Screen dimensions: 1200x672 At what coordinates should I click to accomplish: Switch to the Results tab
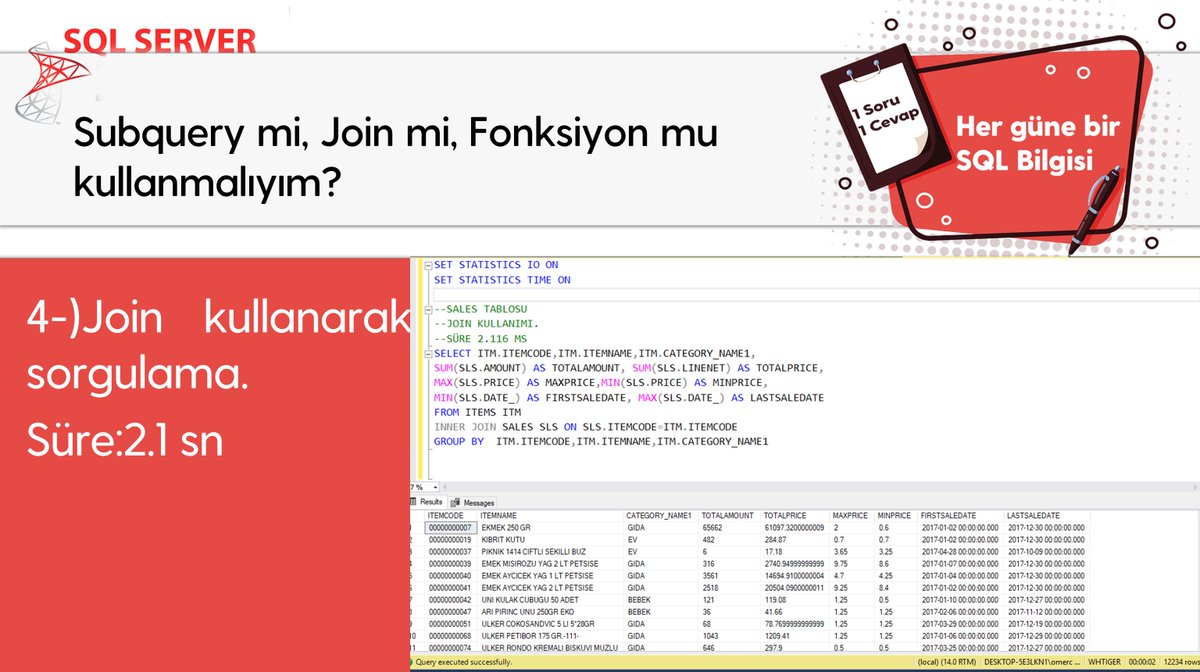428,502
